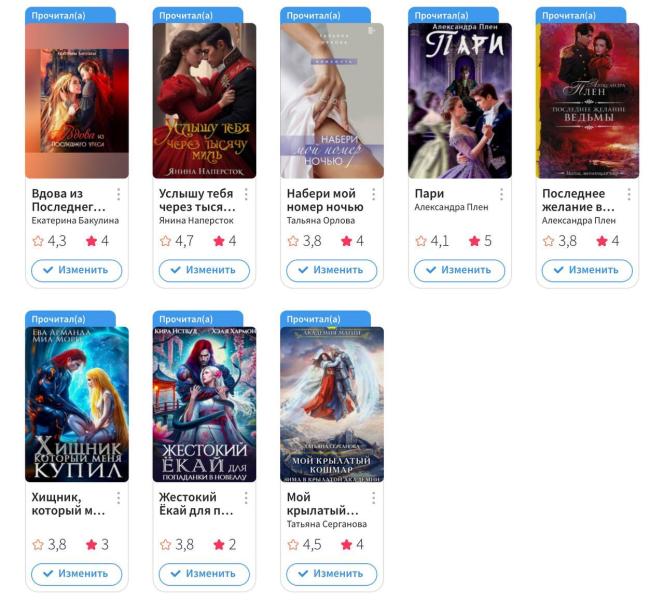Image resolution: width=663 pixels, height=600 pixels.
Task: Open Жестокий Ёкай book cover thumbnail
Action: click(x=204, y=404)
